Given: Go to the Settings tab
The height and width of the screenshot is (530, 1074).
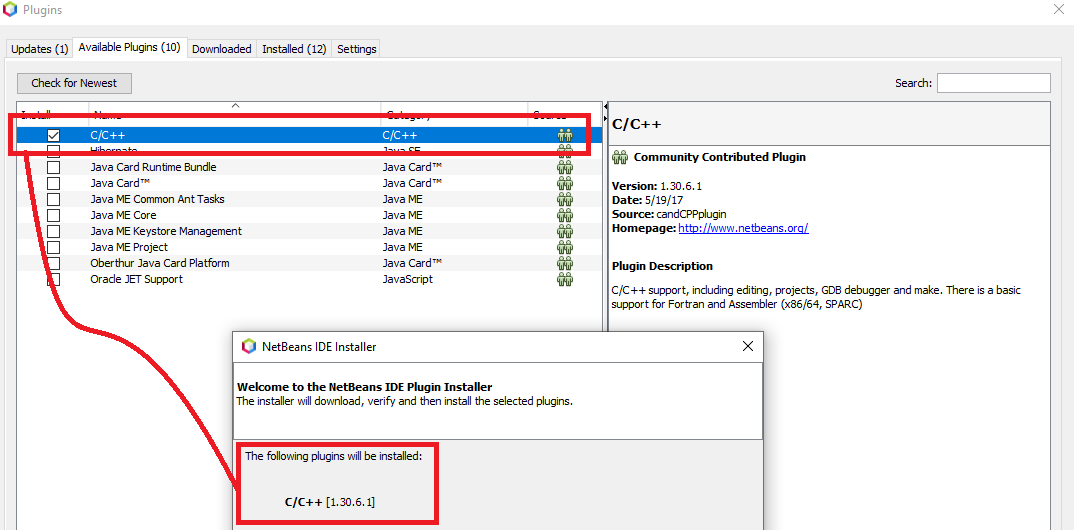Looking at the screenshot, I should pos(357,49).
